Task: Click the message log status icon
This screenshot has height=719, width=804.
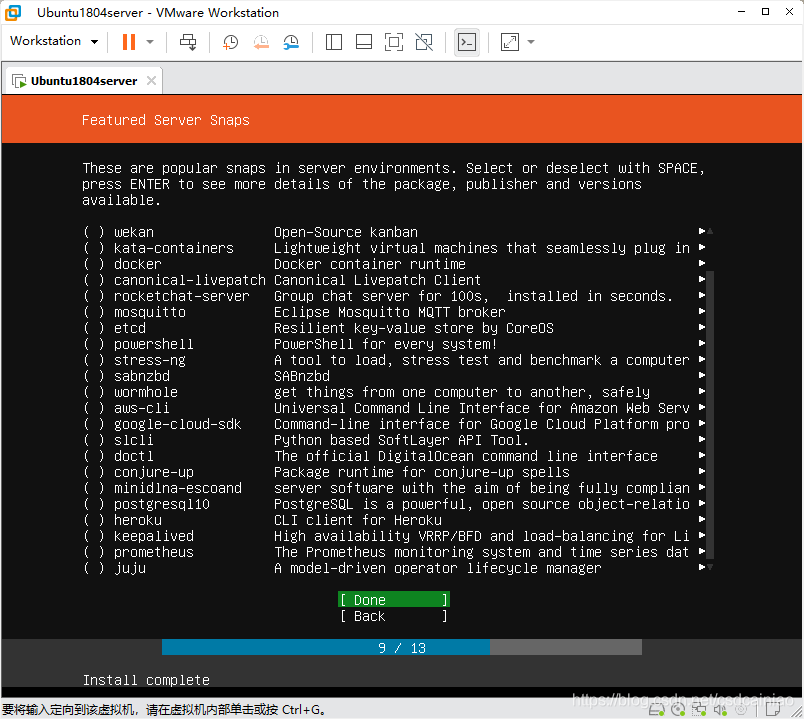Action: click(772, 710)
